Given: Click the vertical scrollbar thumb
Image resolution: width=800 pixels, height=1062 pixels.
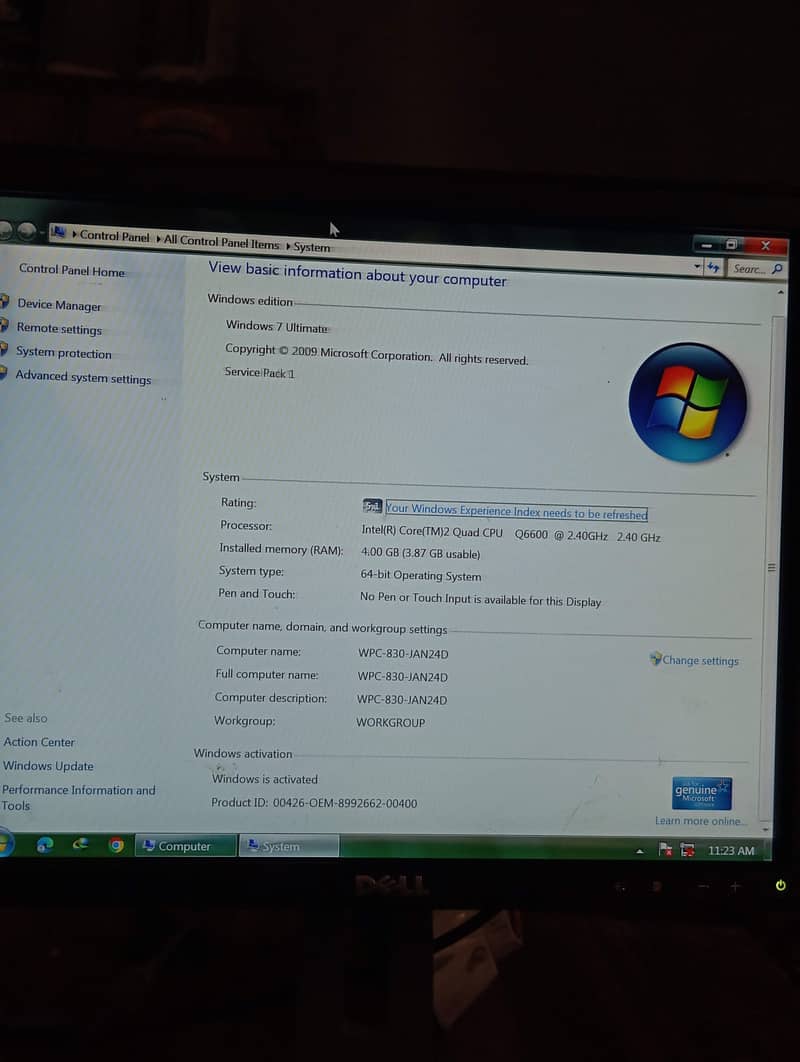Looking at the screenshot, I should pyautogui.click(x=772, y=567).
